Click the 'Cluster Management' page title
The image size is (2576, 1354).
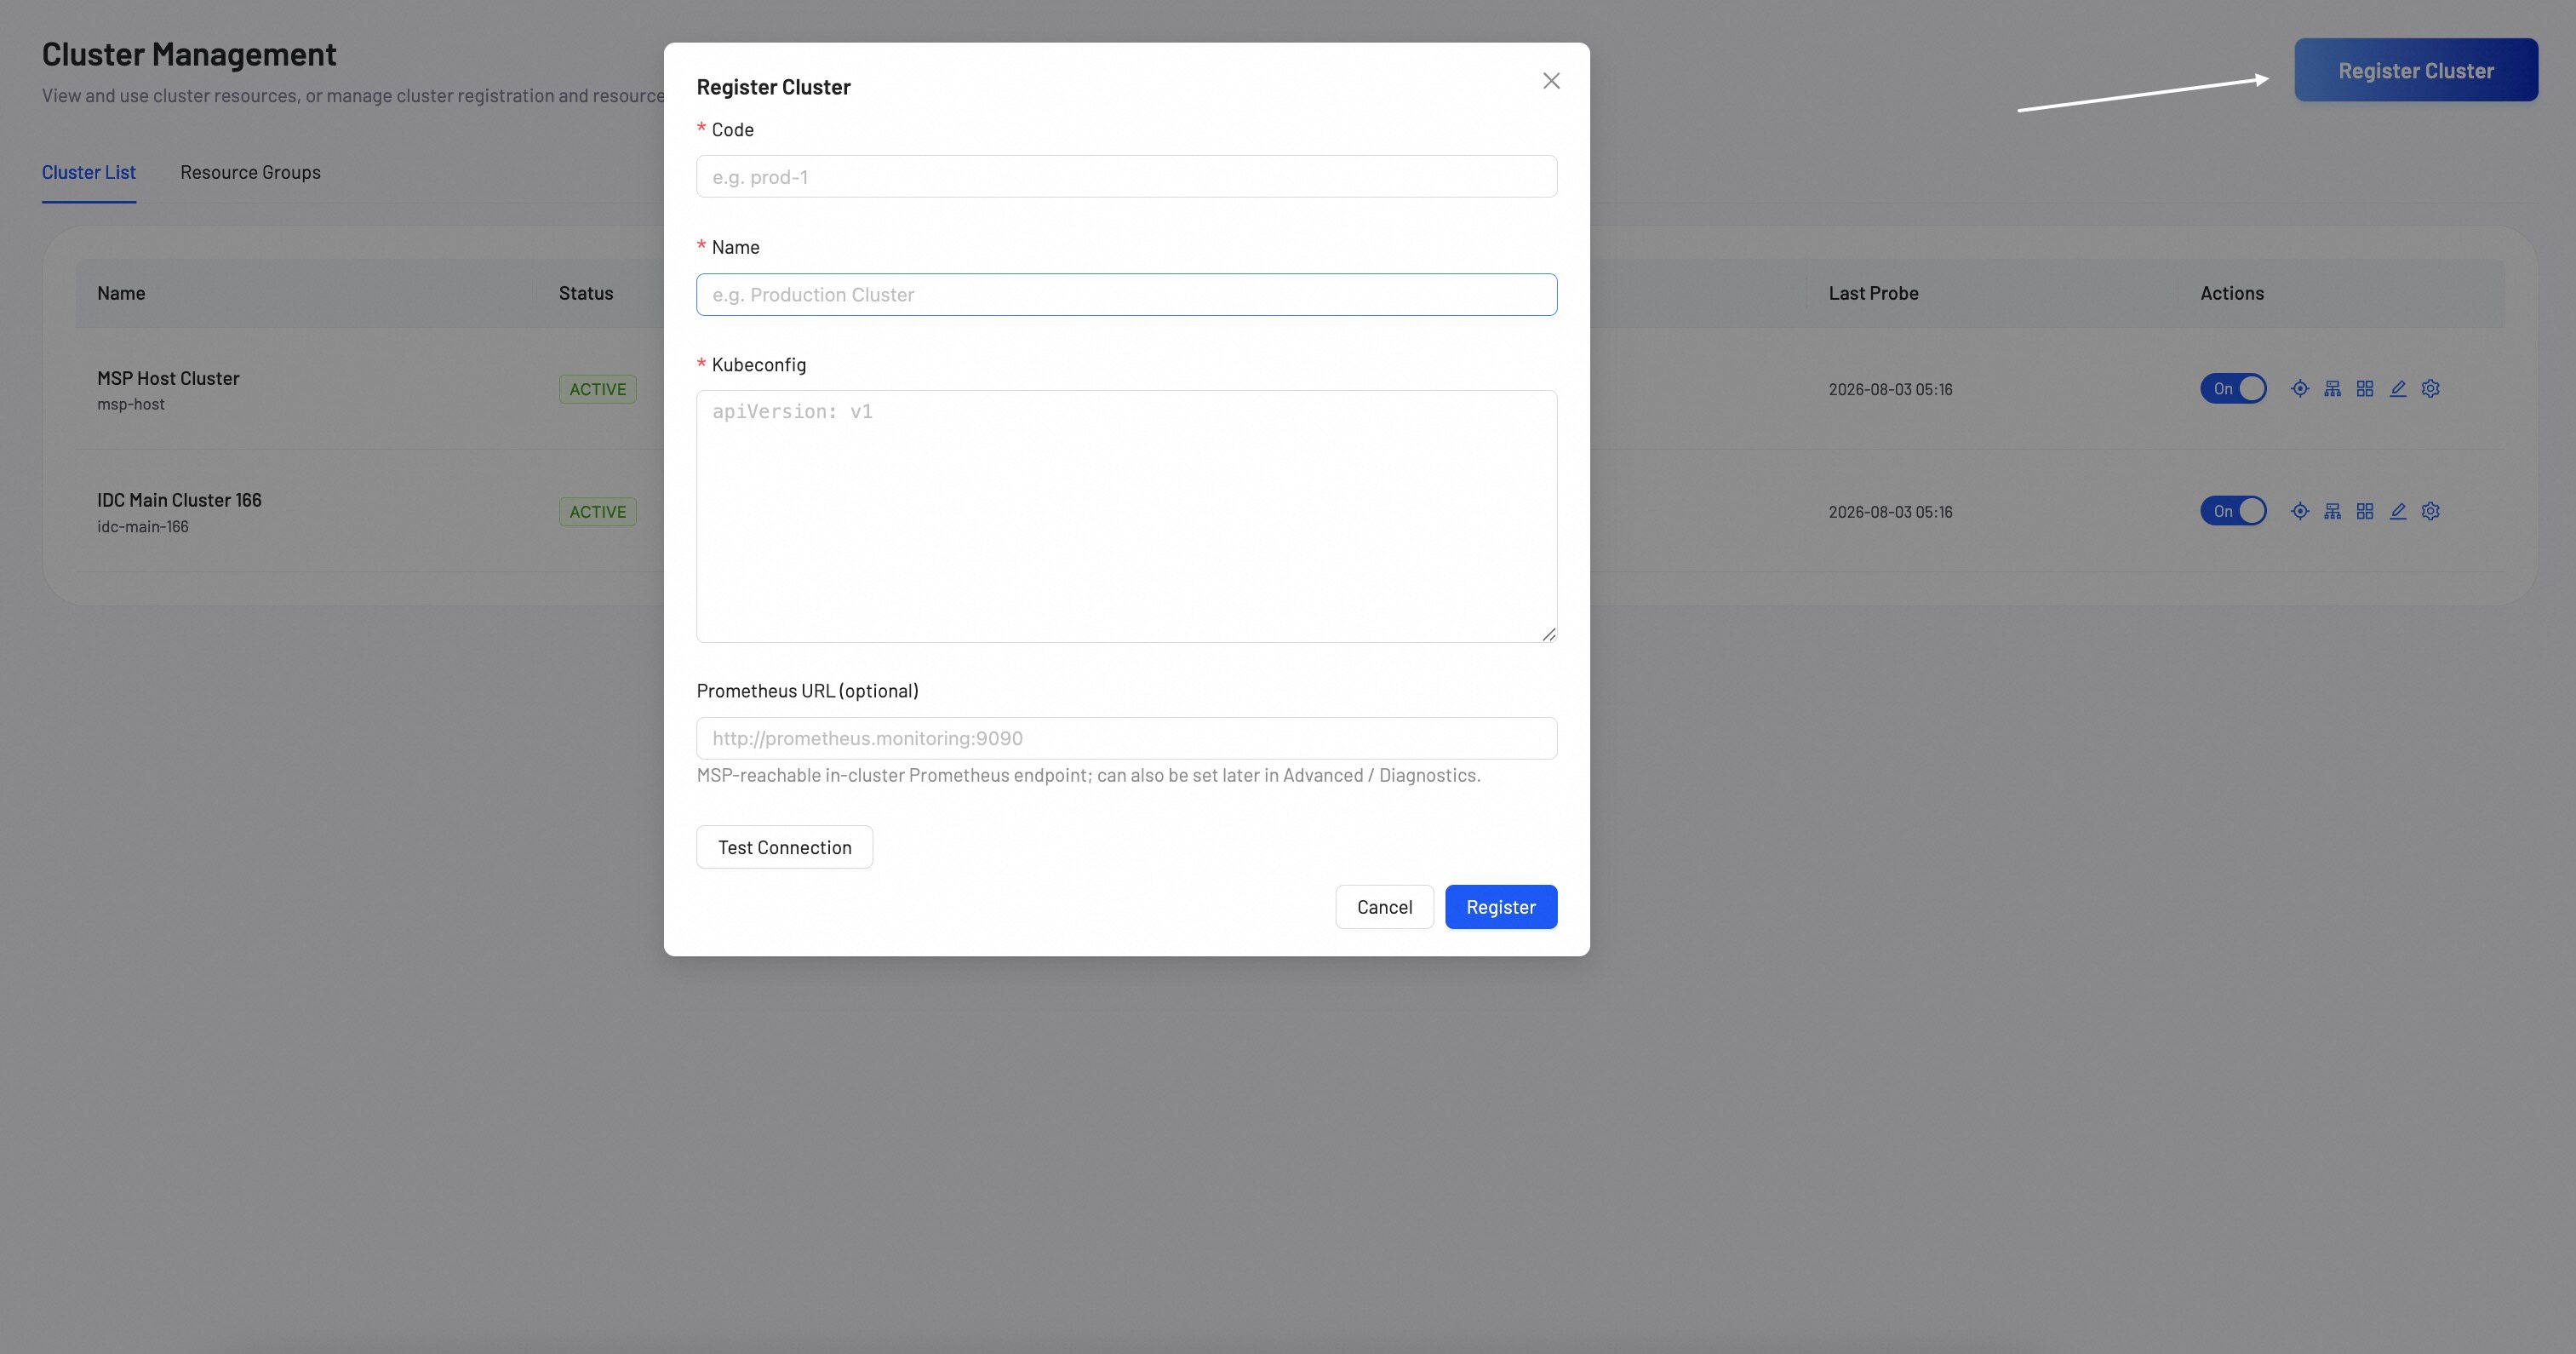pyautogui.click(x=189, y=54)
